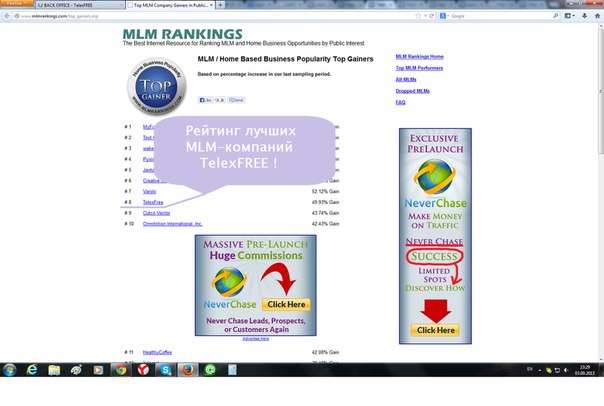Click the volume speaker tray icon
Viewport: 604px width, 406px height.
point(566,370)
